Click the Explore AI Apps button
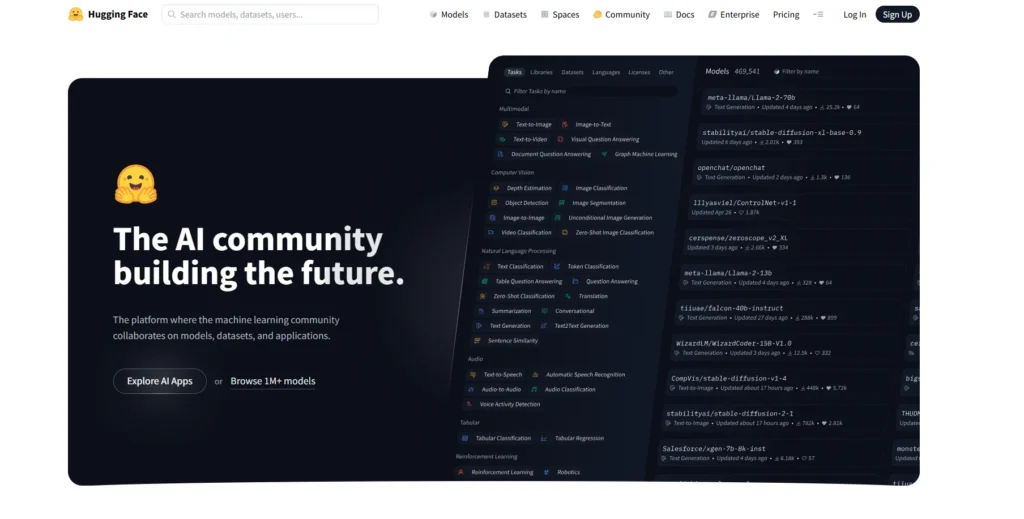1024x519 pixels. tap(160, 381)
